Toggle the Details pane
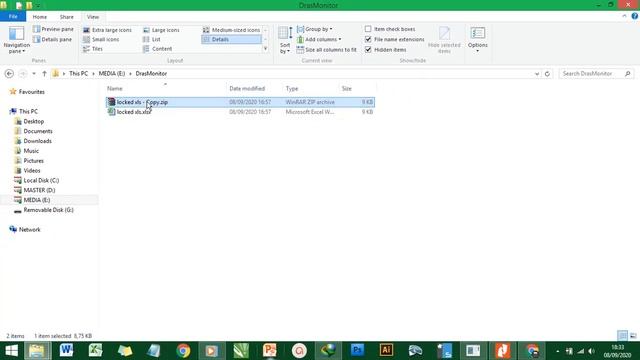Image resolution: width=640 pixels, height=360 pixels. (52, 40)
